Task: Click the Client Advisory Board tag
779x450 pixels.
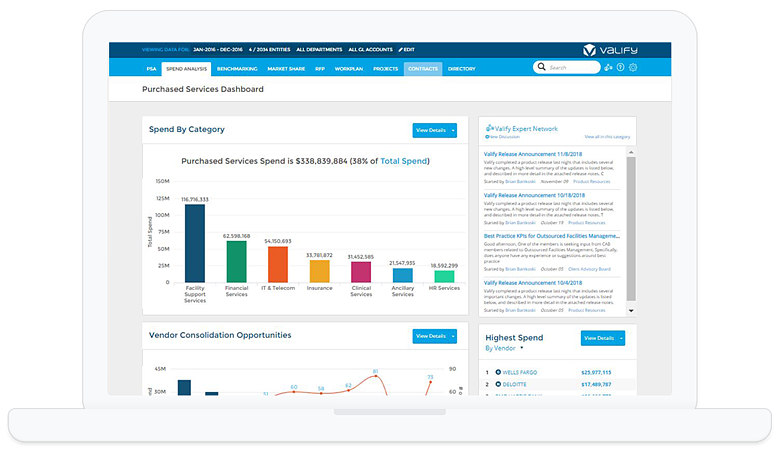Action: 589,269
